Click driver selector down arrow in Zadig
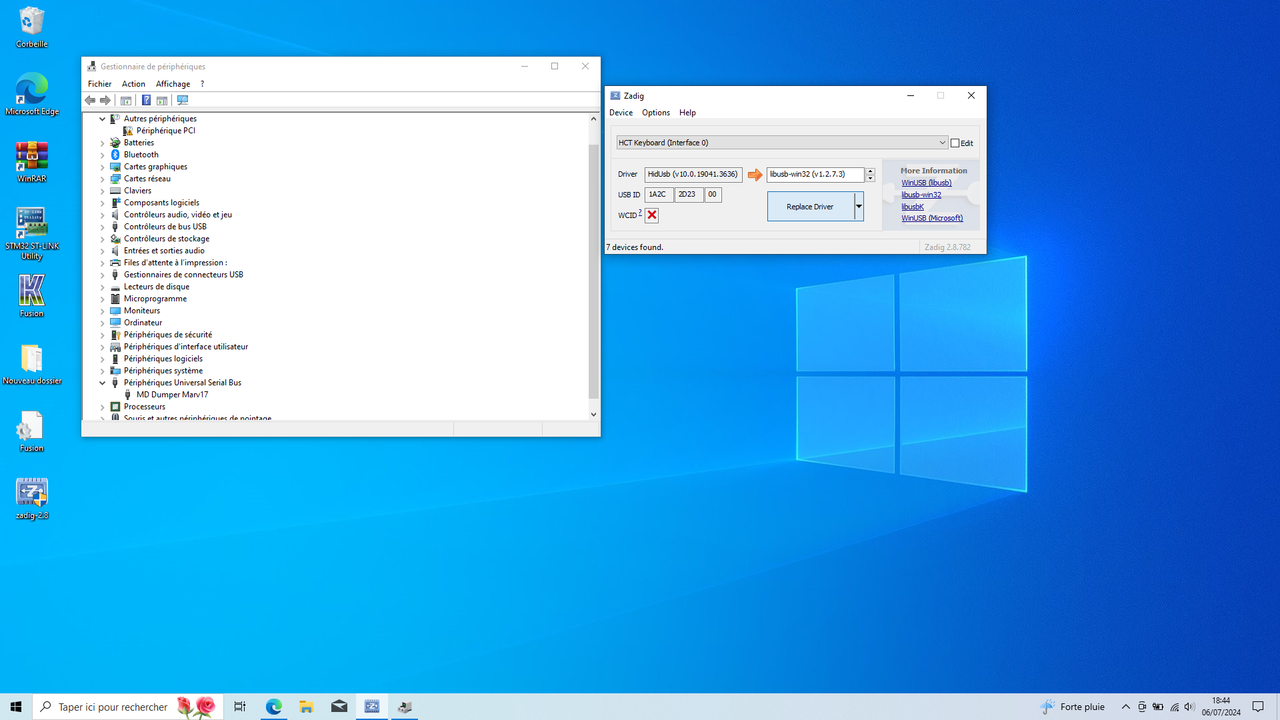 (x=870, y=178)
